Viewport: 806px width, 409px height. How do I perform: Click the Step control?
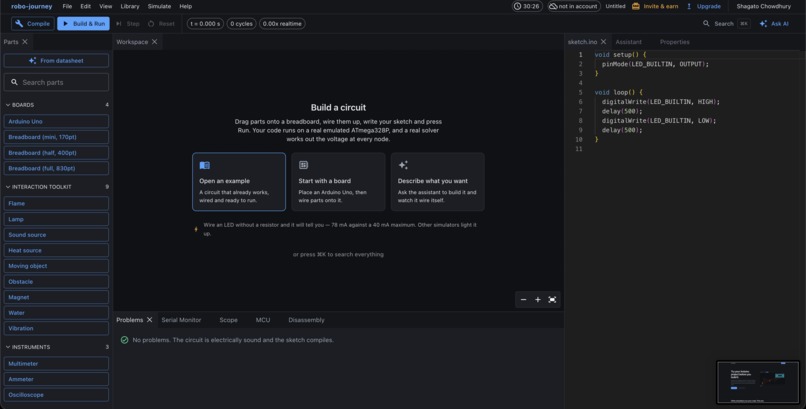[x=127, y=24]
